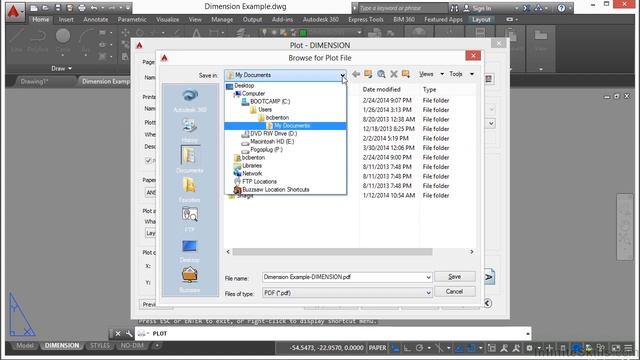Click the Undo arrow in quick access toolbar

(94, 8)
